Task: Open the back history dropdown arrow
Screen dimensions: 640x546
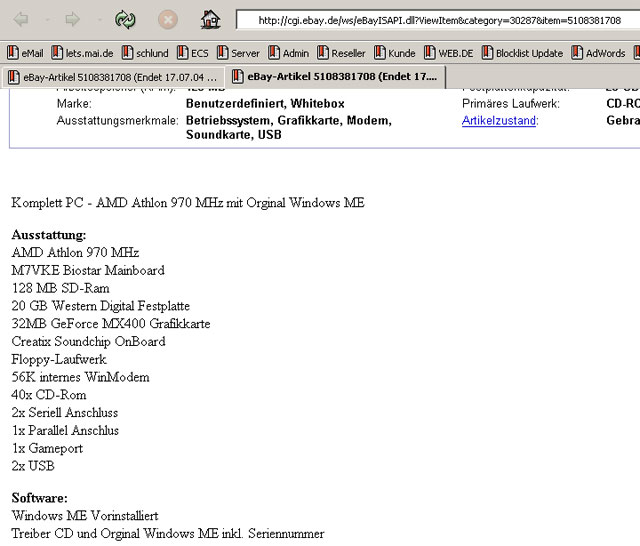Action: (47, 20)
